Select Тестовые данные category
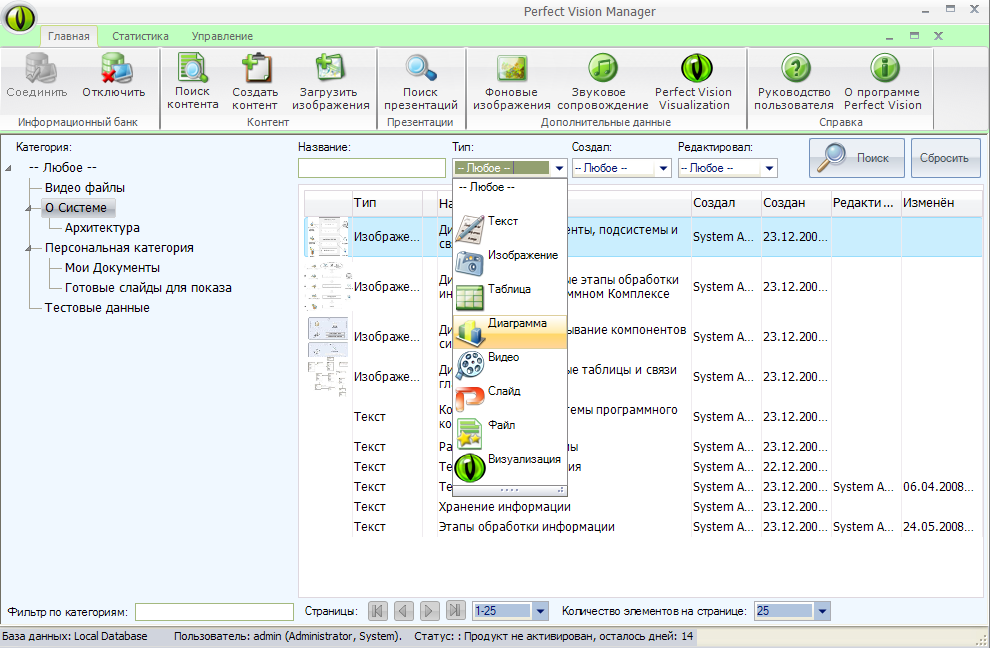Image resolution: width=990 pixels, height=648 pixels. [x=97, y=308]
